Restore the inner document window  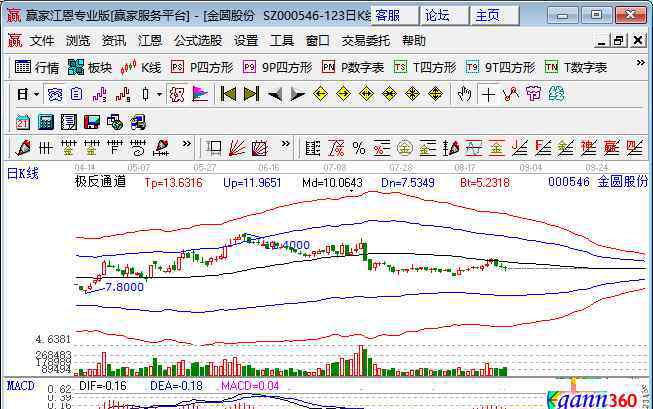(619, 40)
